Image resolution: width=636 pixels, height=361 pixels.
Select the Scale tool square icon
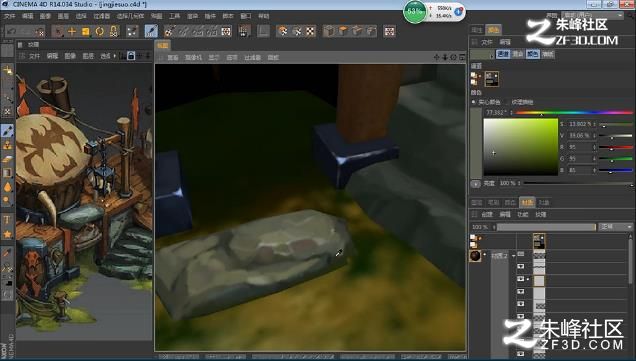coord(86,31)
